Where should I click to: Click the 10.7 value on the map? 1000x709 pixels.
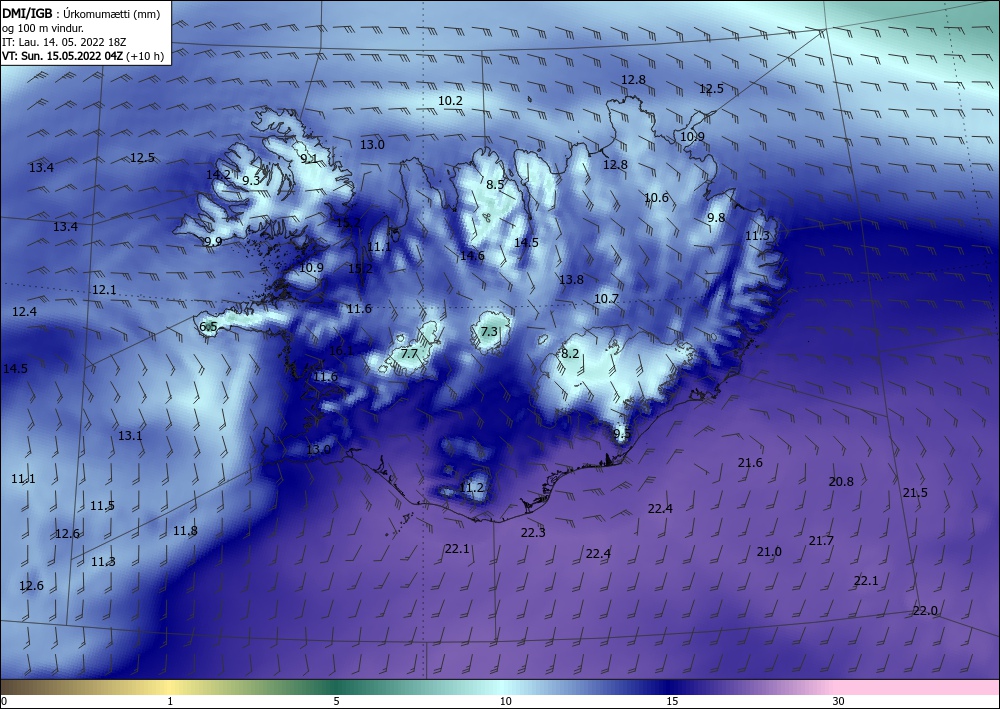(607, 298)
